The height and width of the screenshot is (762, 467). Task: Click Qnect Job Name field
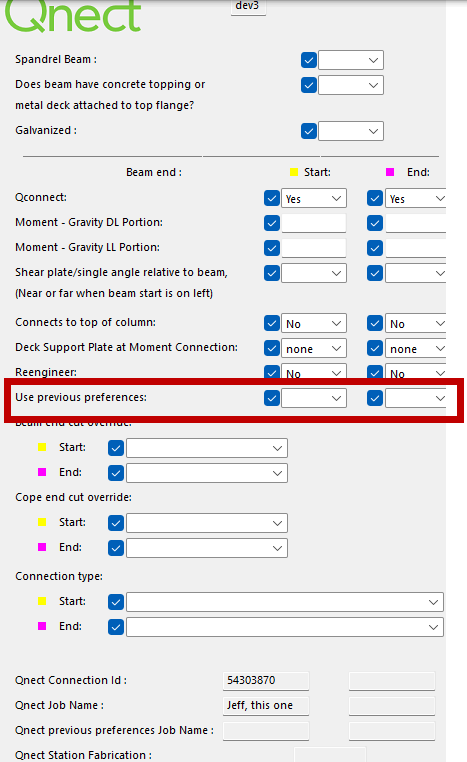[266, 706]
